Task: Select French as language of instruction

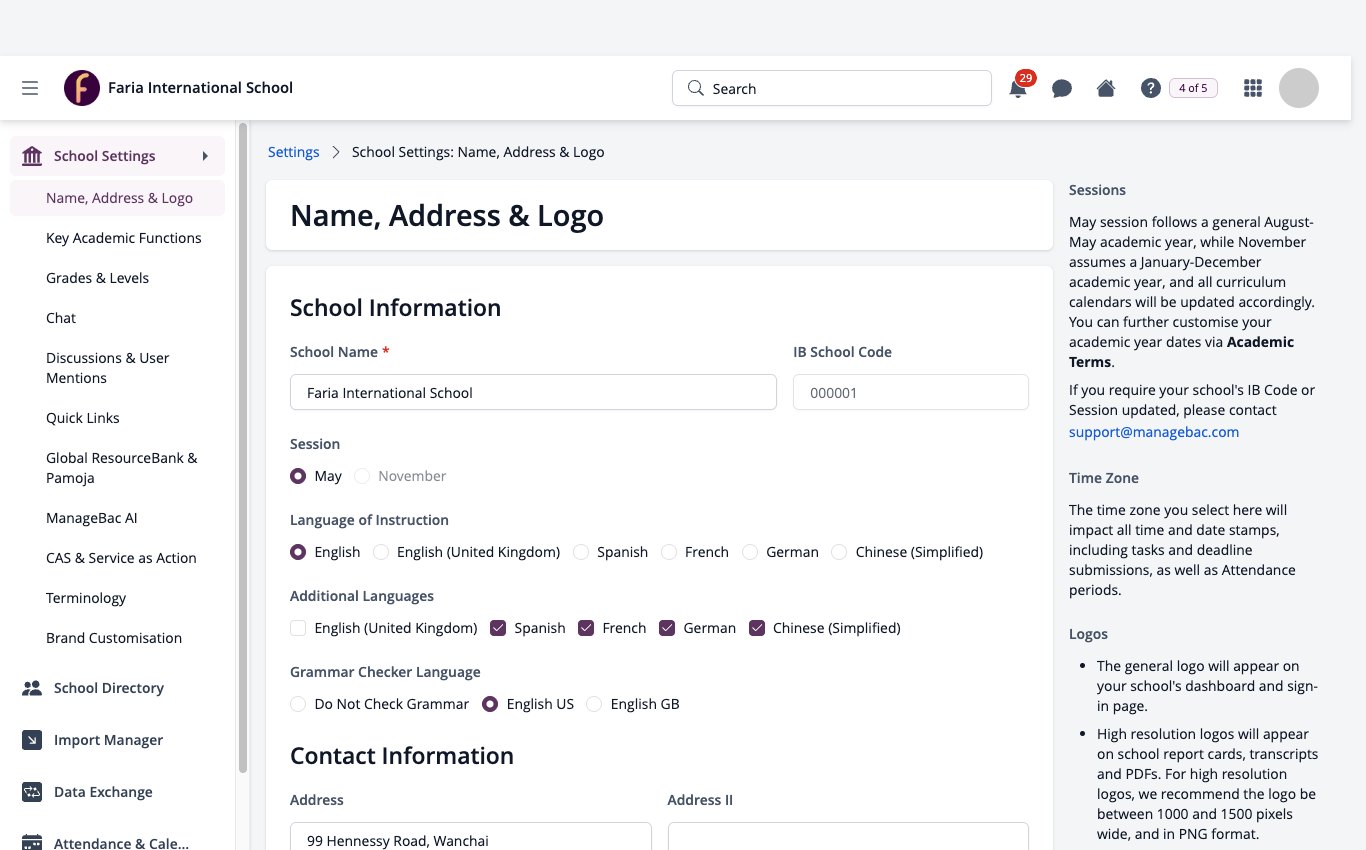Action: pyautogui.click(x=669, y=552)
